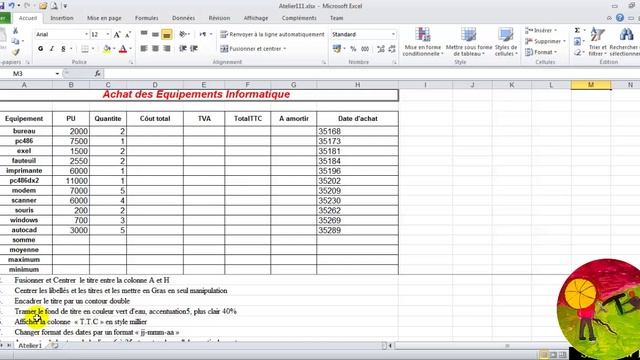640x360 pixels.
Task: Click the Open folder icon in quick access toolbar
Action: tap(43, 6)
